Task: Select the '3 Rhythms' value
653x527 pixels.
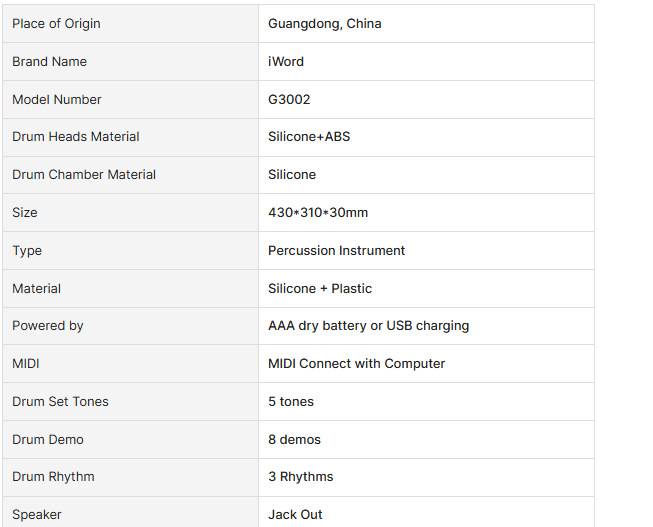Action: (x=301, y=477)
